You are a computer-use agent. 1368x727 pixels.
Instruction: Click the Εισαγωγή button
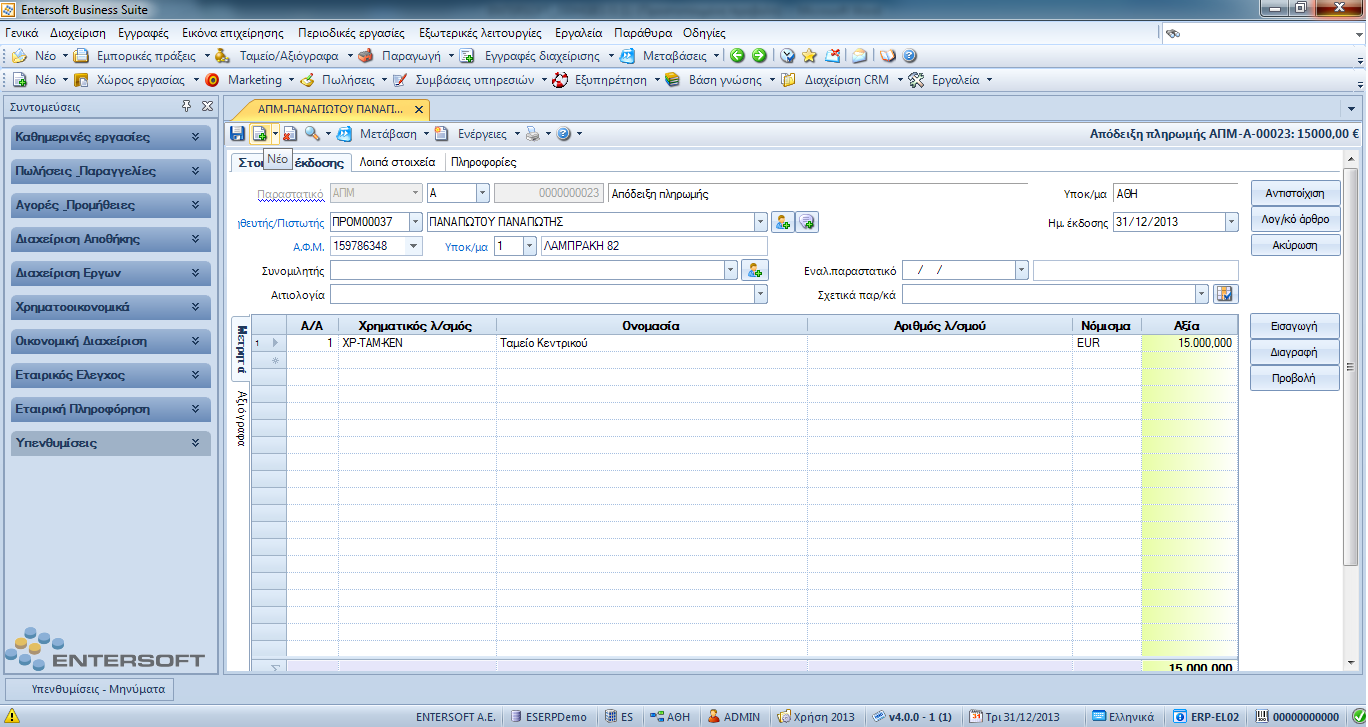[x=1295, y=326]
